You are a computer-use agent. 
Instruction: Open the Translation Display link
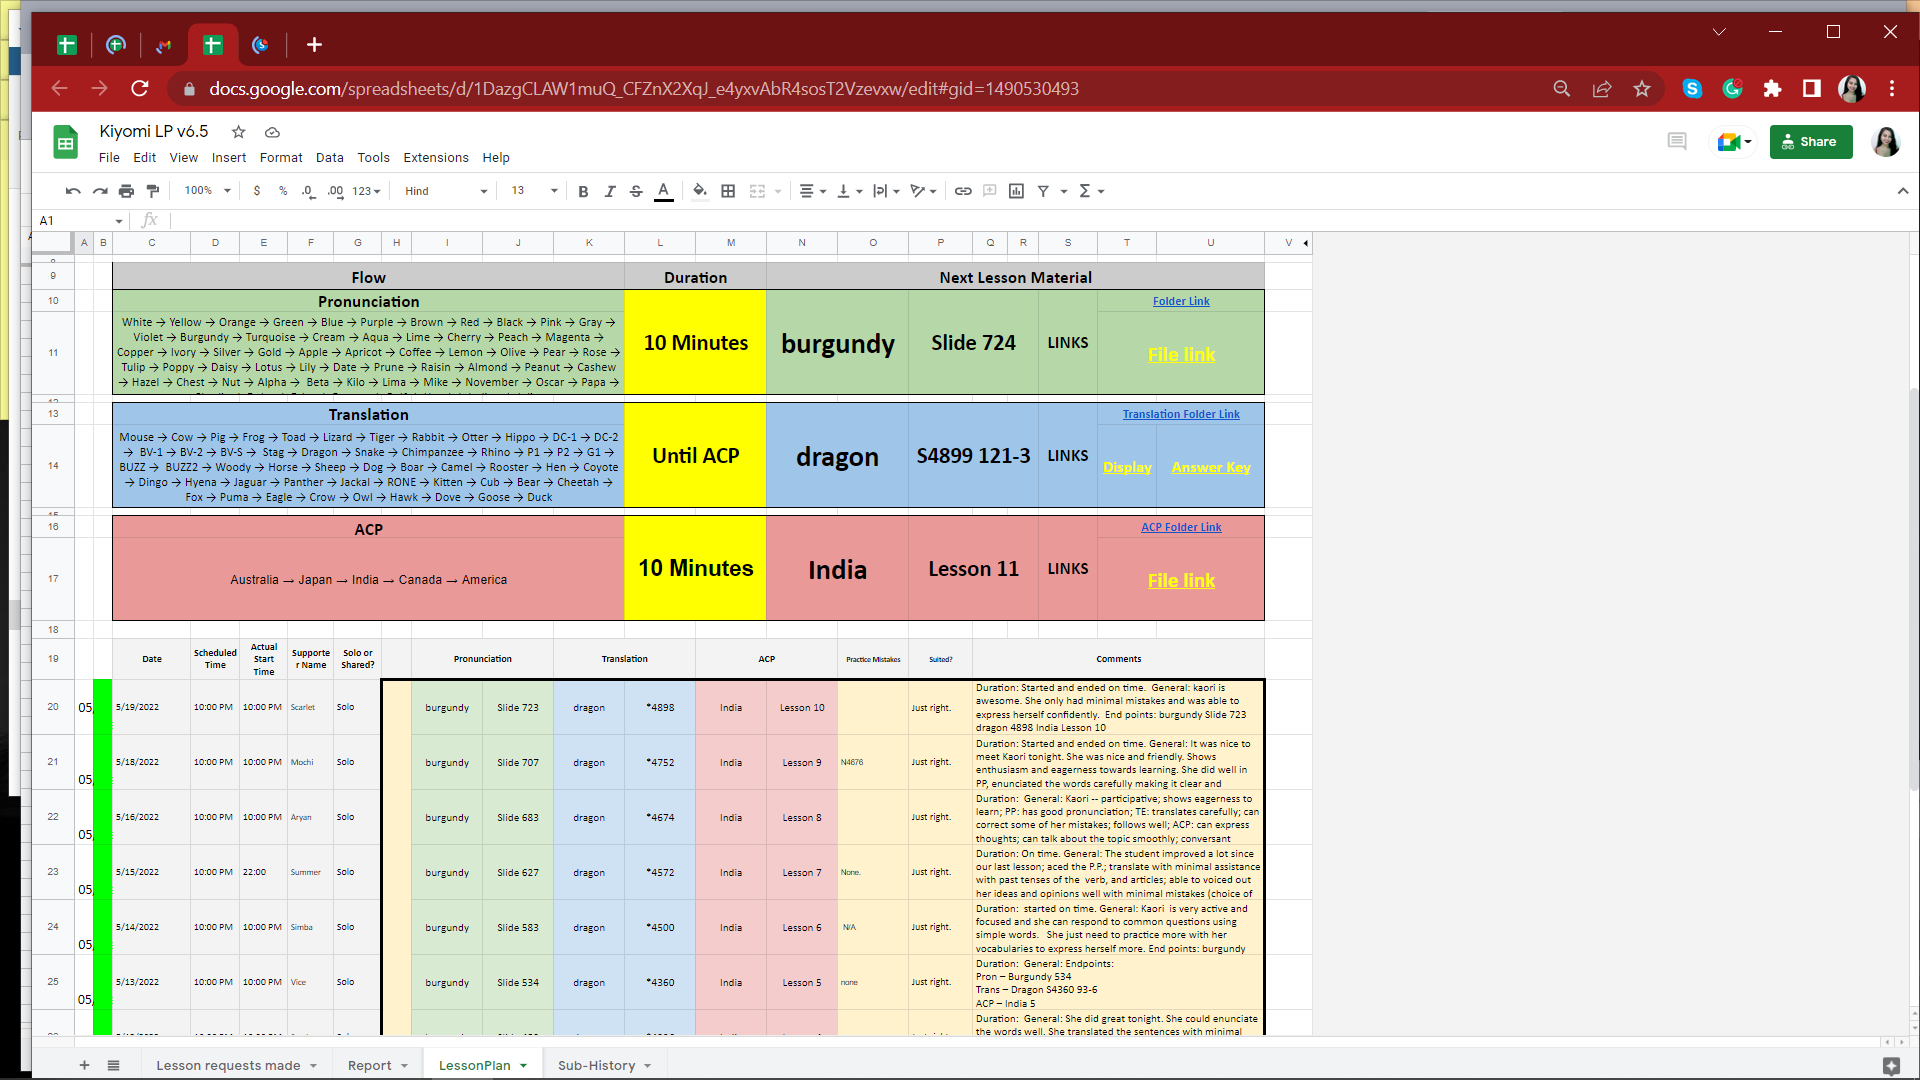point(1127,467)
